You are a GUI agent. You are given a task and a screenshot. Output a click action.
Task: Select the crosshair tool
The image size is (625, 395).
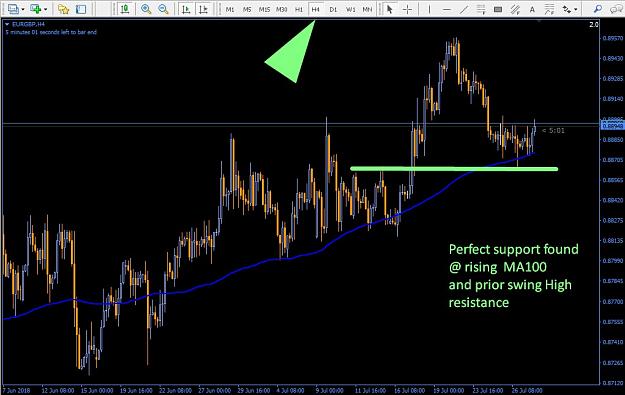tap(407, 9)
